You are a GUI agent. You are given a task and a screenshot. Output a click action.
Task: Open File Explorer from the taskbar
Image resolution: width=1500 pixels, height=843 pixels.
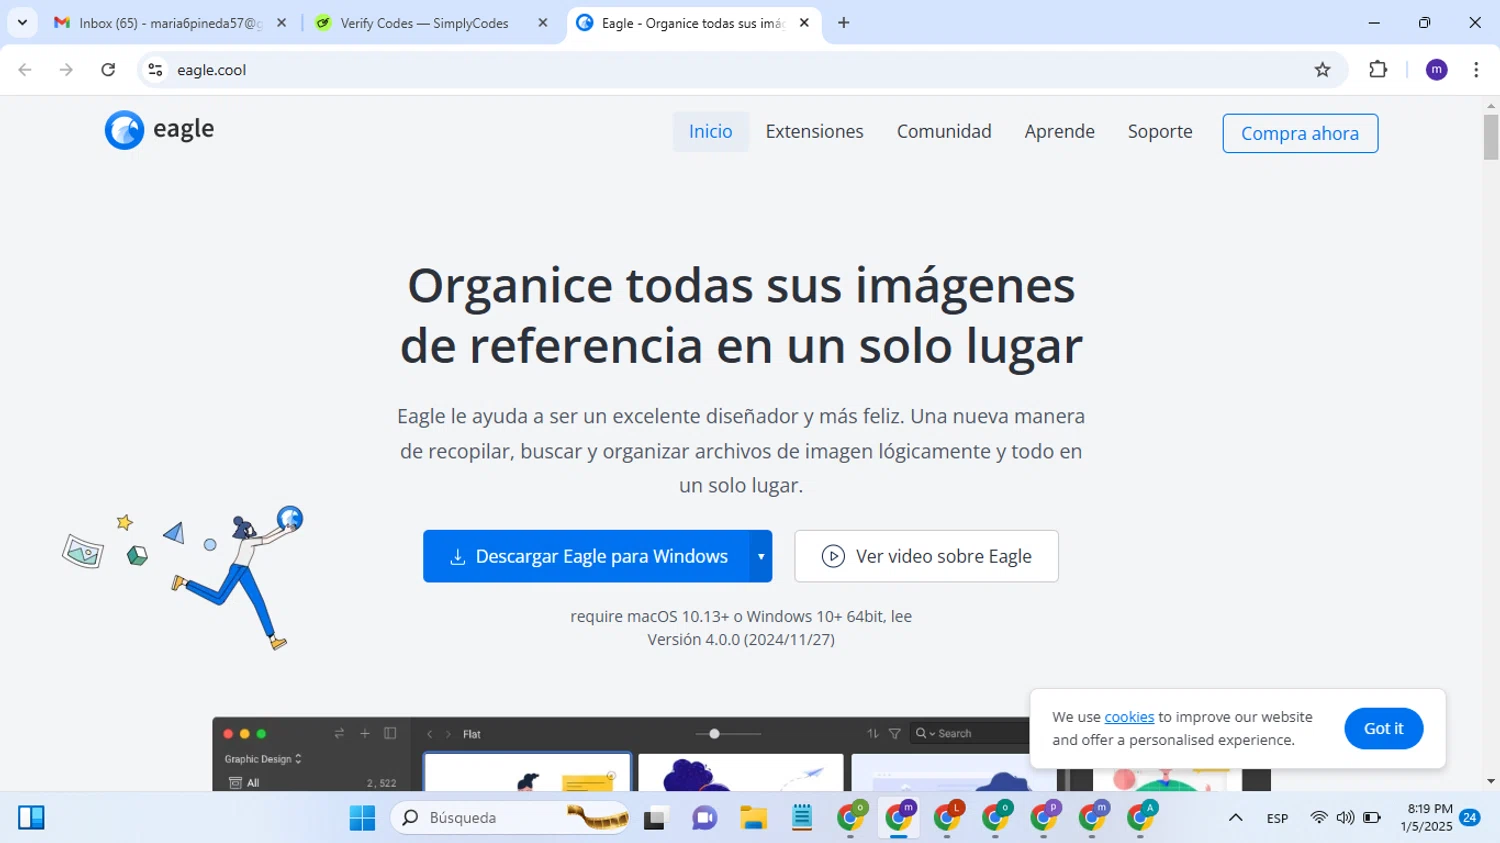753,818
